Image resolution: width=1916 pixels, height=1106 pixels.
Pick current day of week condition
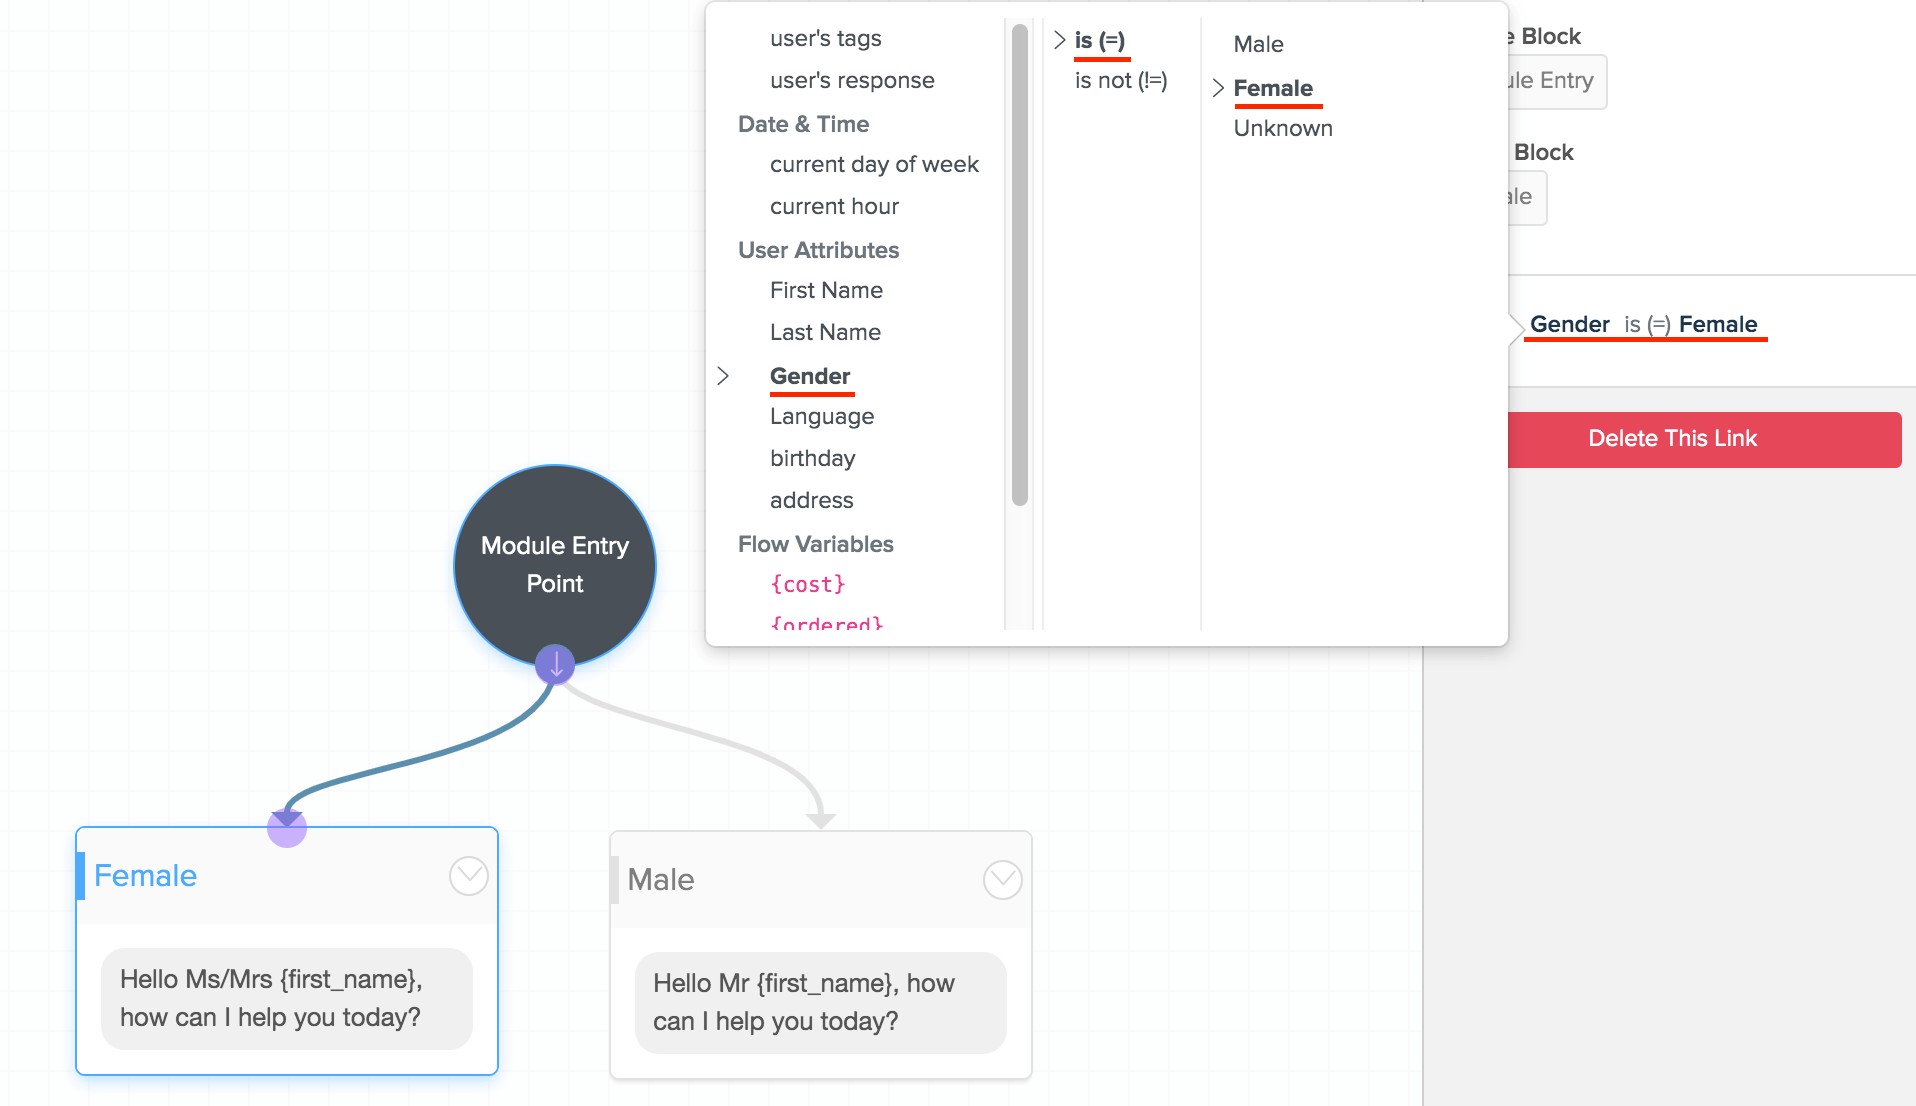click(x=874, y=164)
